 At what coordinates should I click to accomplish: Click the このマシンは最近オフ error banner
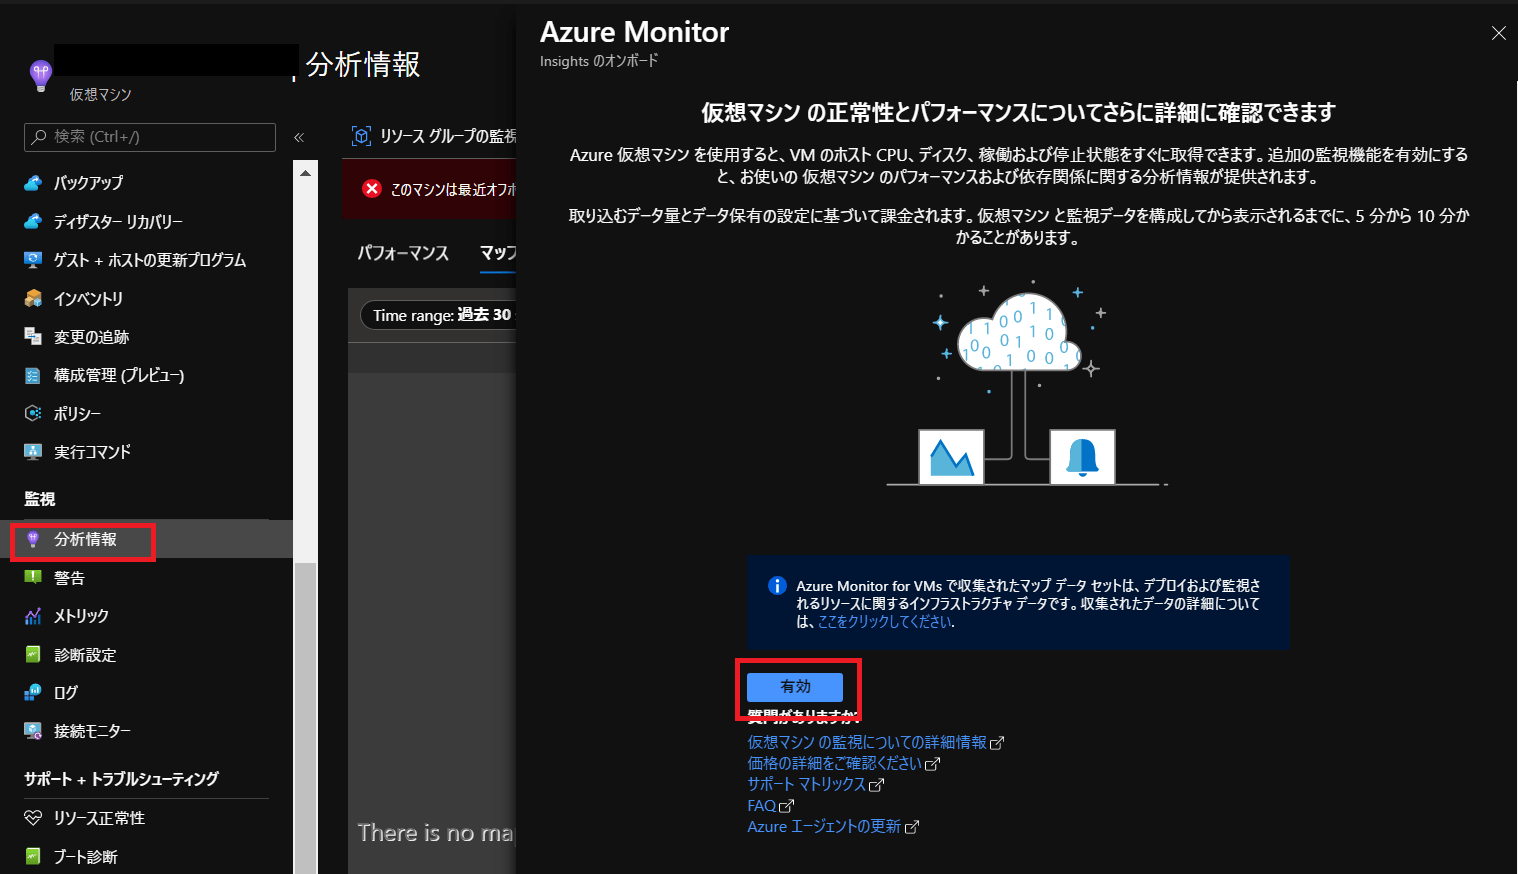[x=429, y=189]
